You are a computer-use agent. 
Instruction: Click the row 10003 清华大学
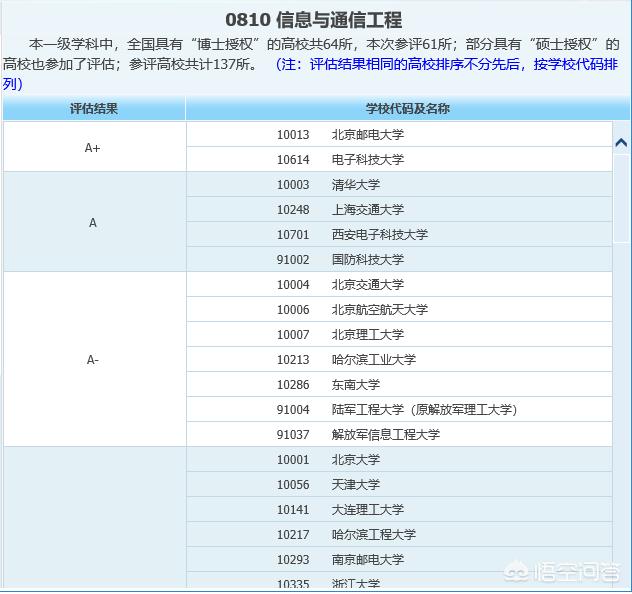point(399,185)
